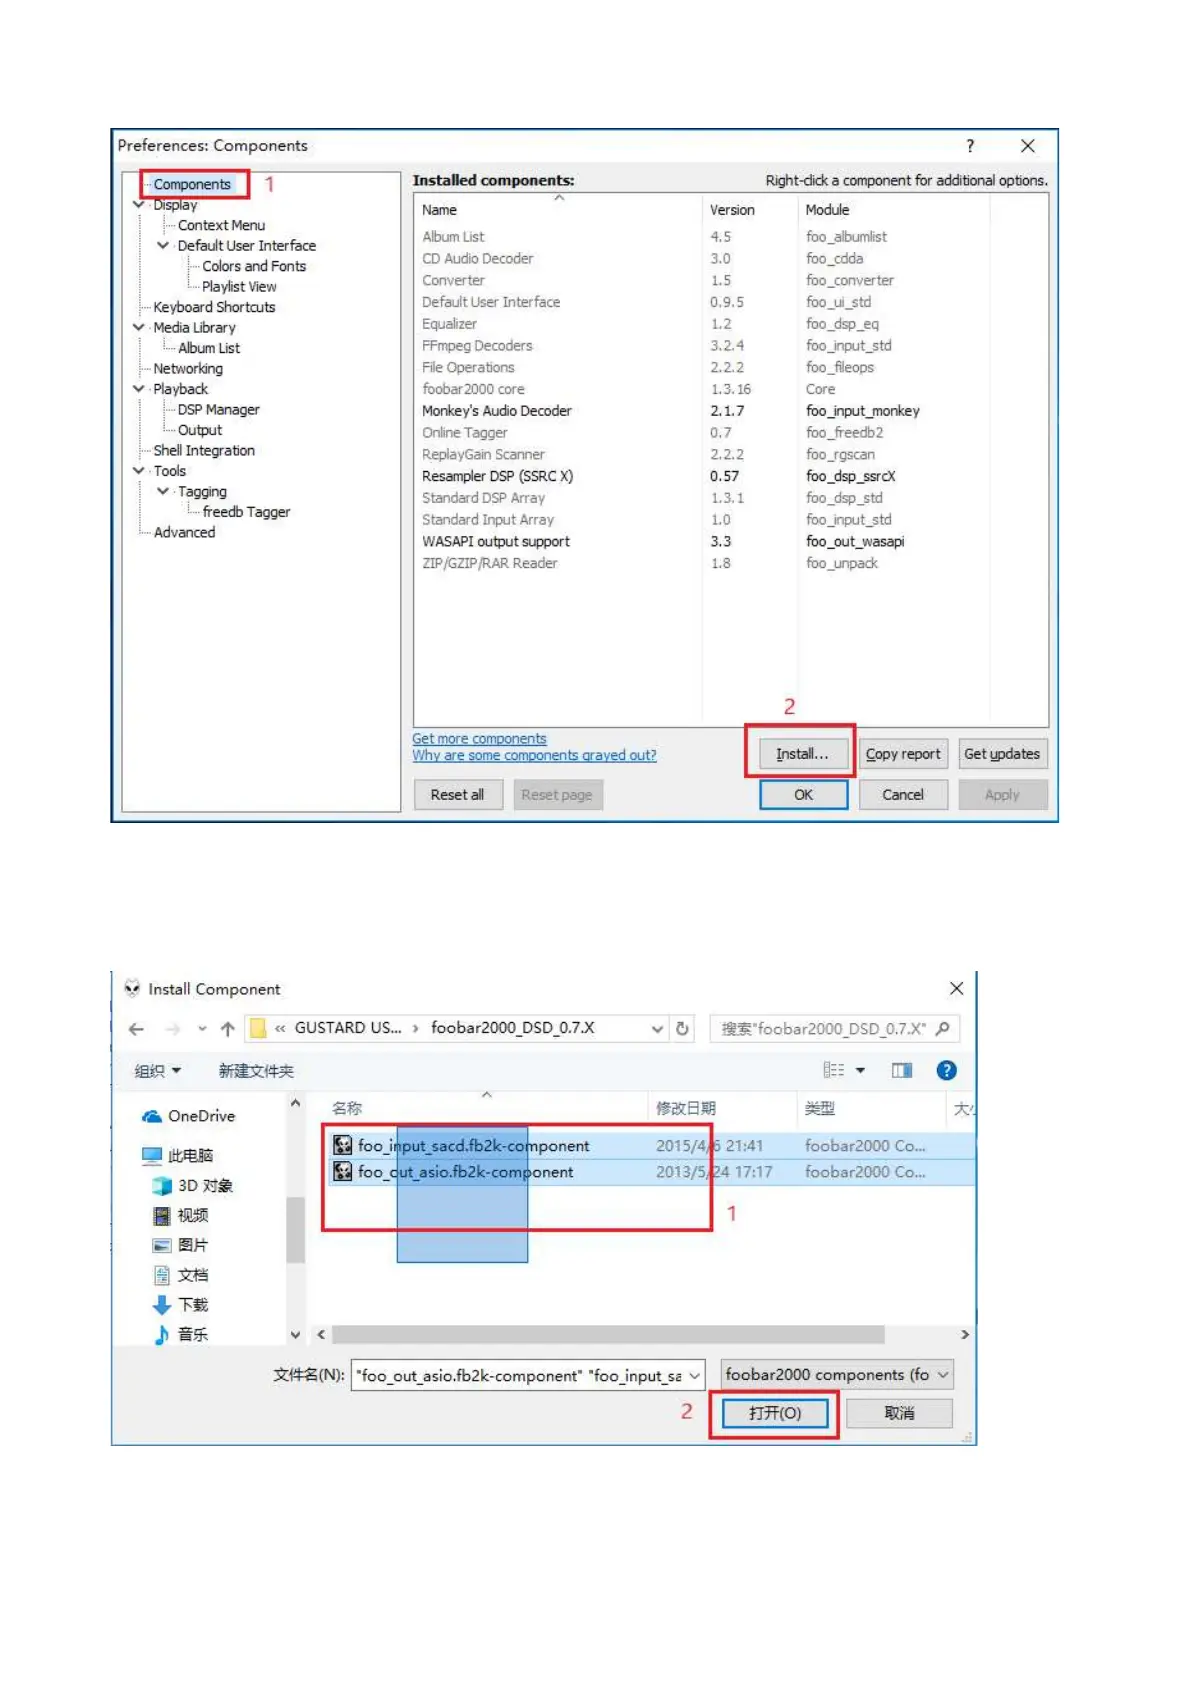The width and height of the screenshot is (1191, 1684).
Task: Open the Get more components link
Action: click(x=479, y=738)
